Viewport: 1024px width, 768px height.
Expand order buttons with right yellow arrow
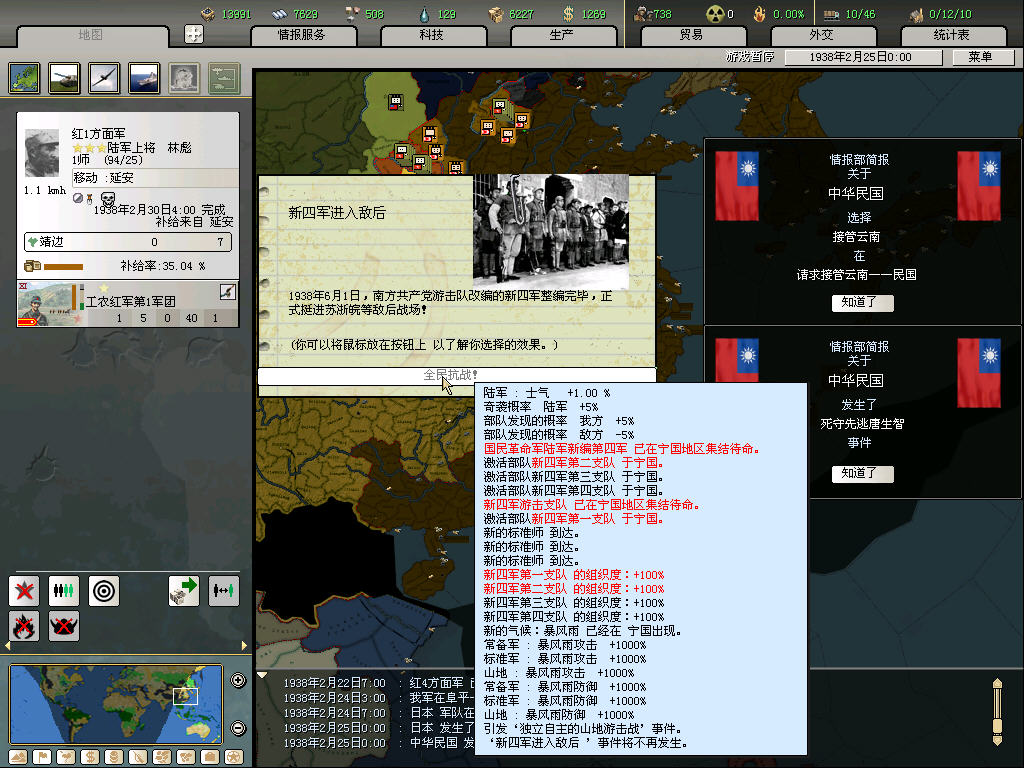[x=245, y=646]
